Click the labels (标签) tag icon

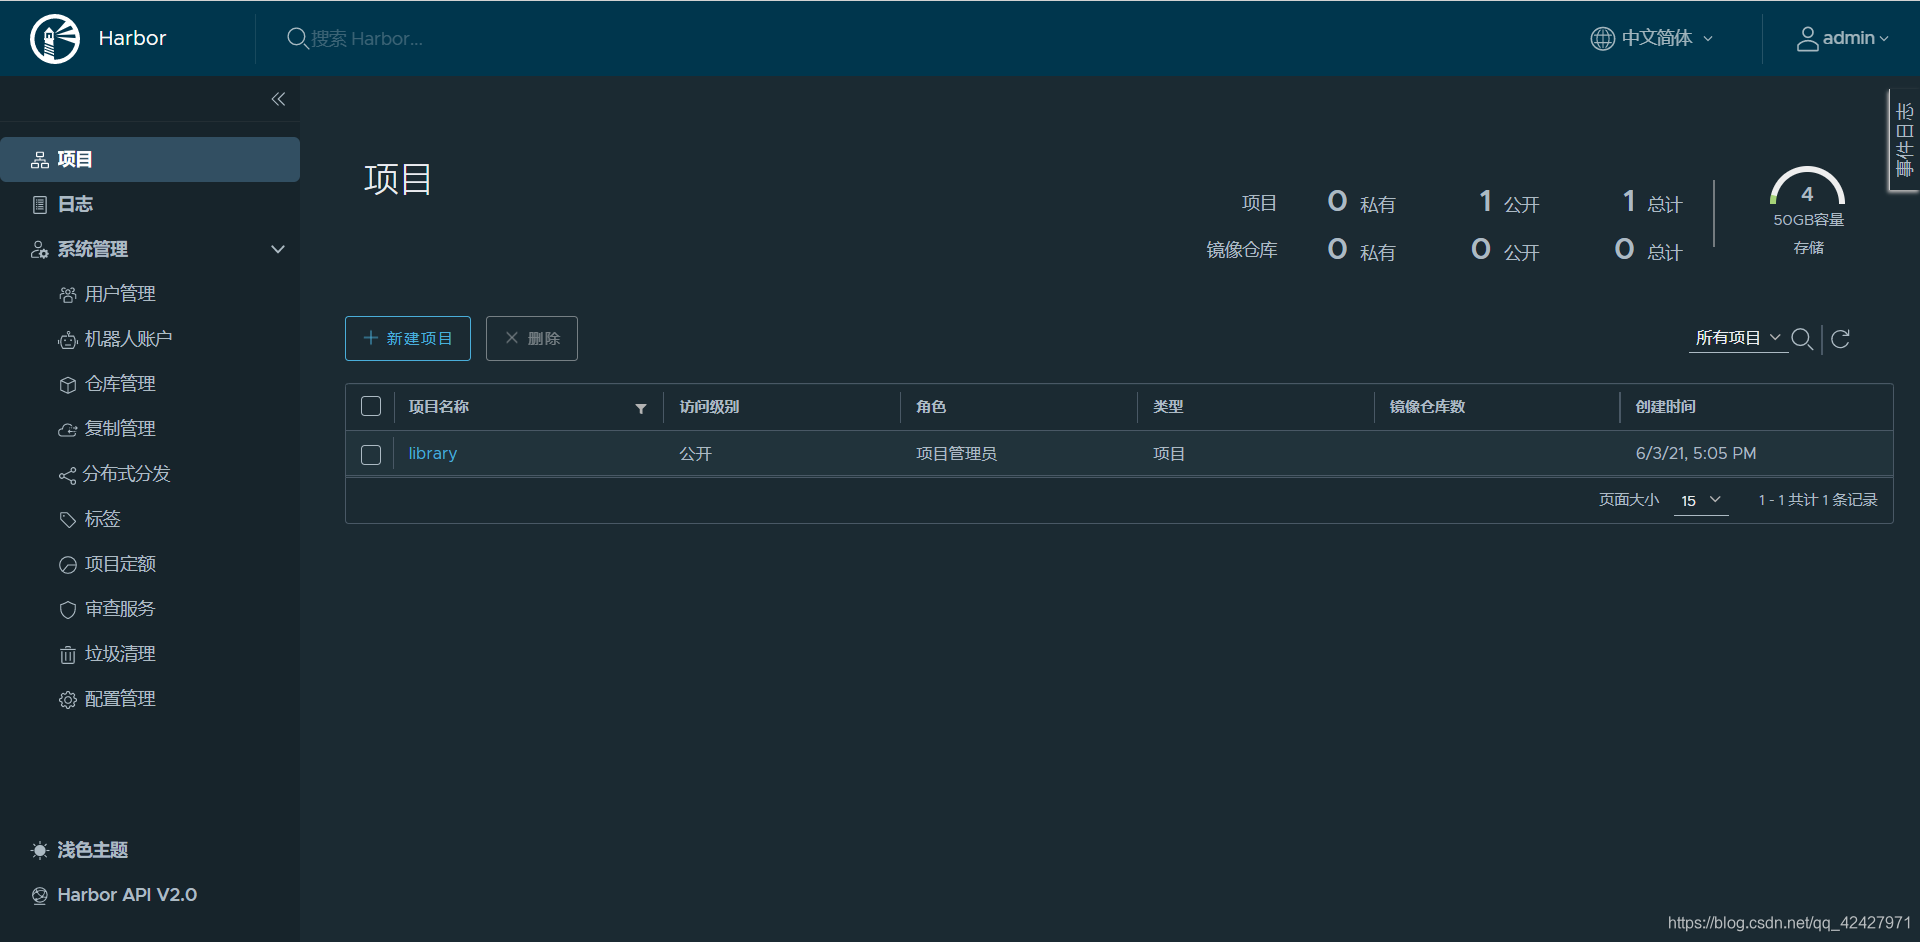click(x=67, y=520)
